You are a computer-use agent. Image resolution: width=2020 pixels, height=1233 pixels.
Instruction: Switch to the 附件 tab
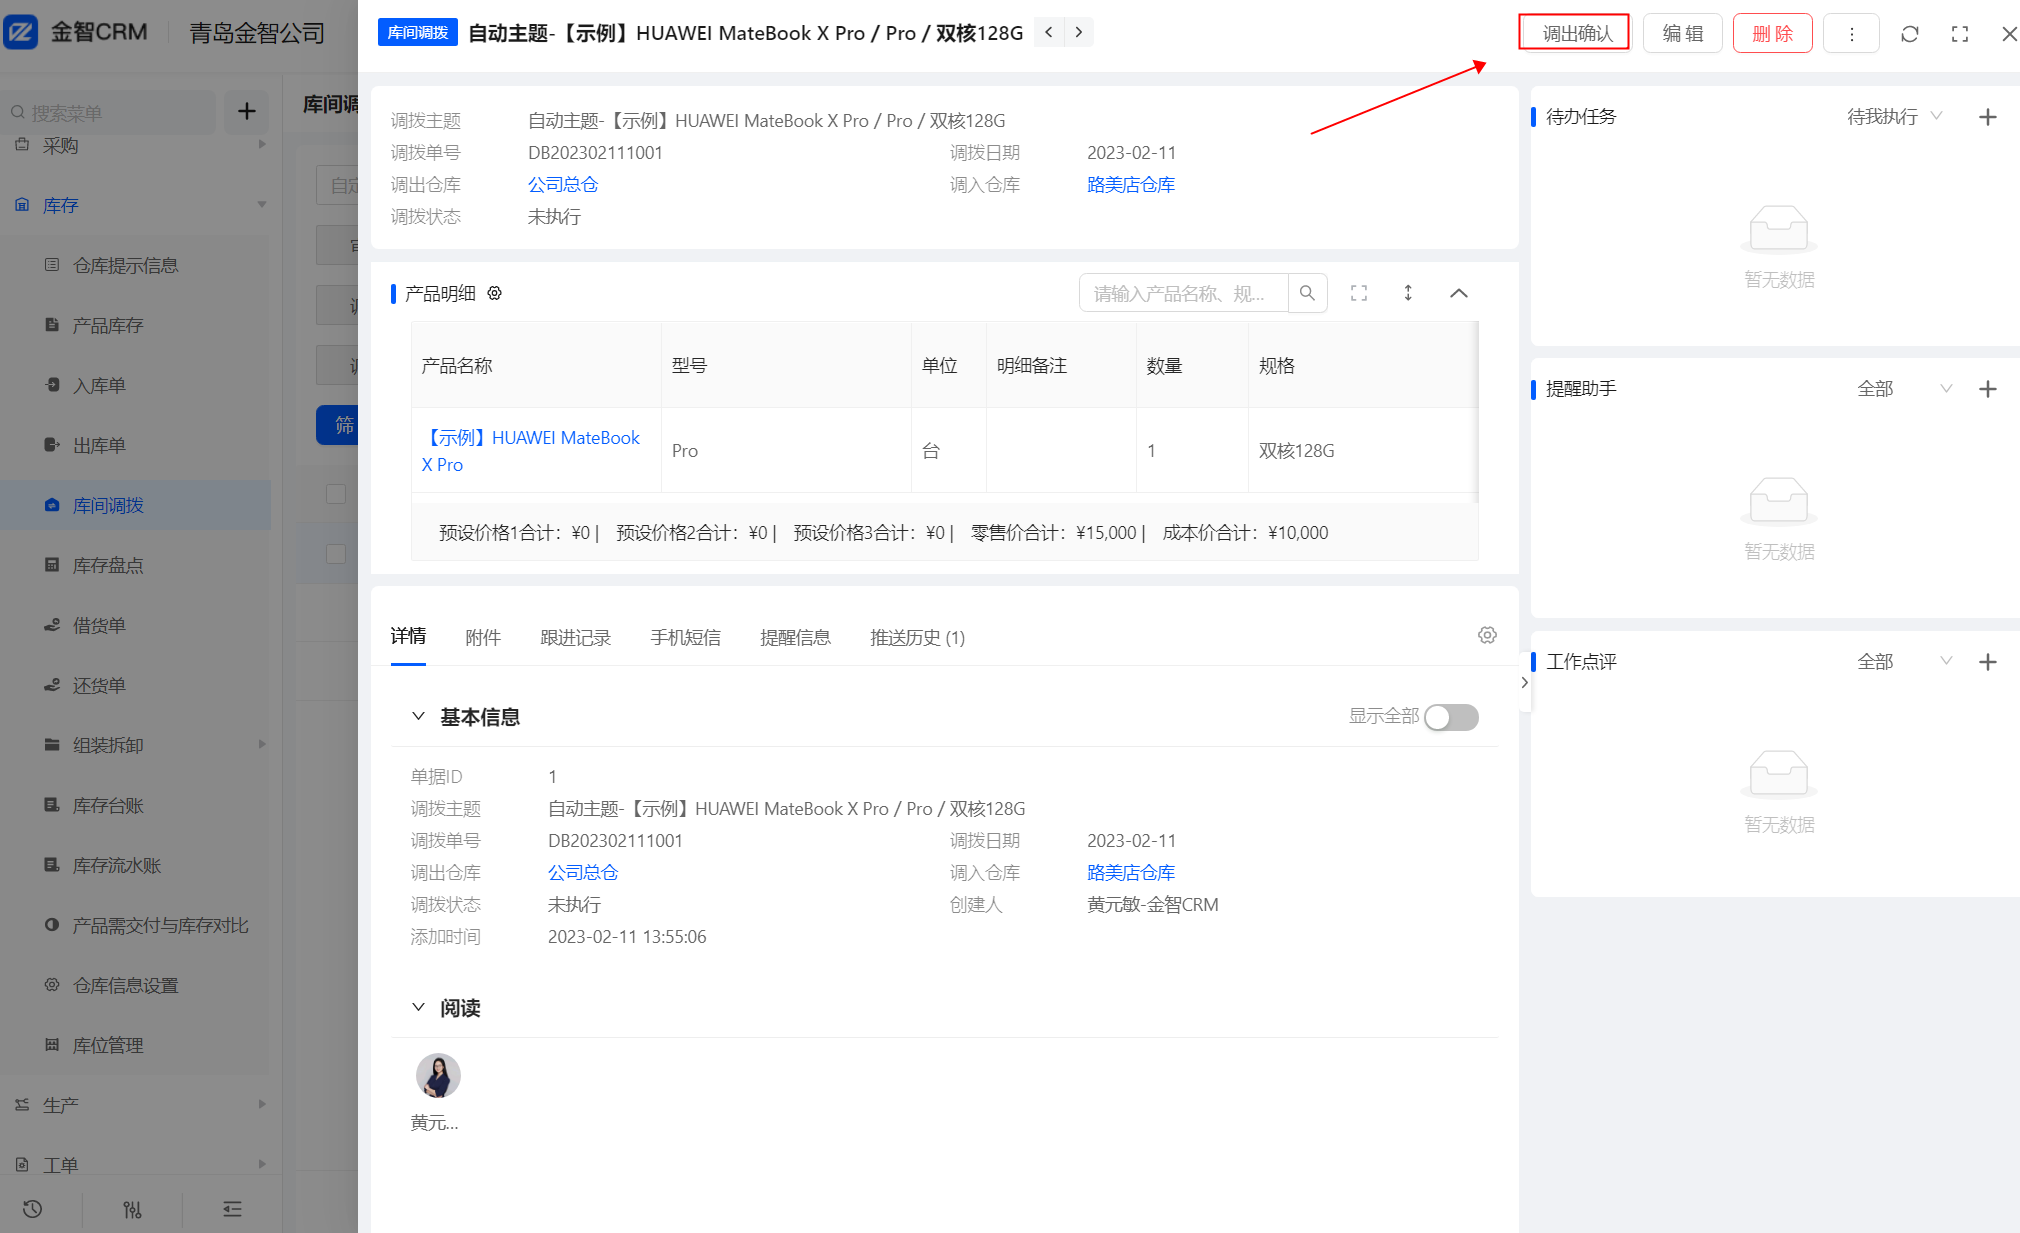(483, 637)
